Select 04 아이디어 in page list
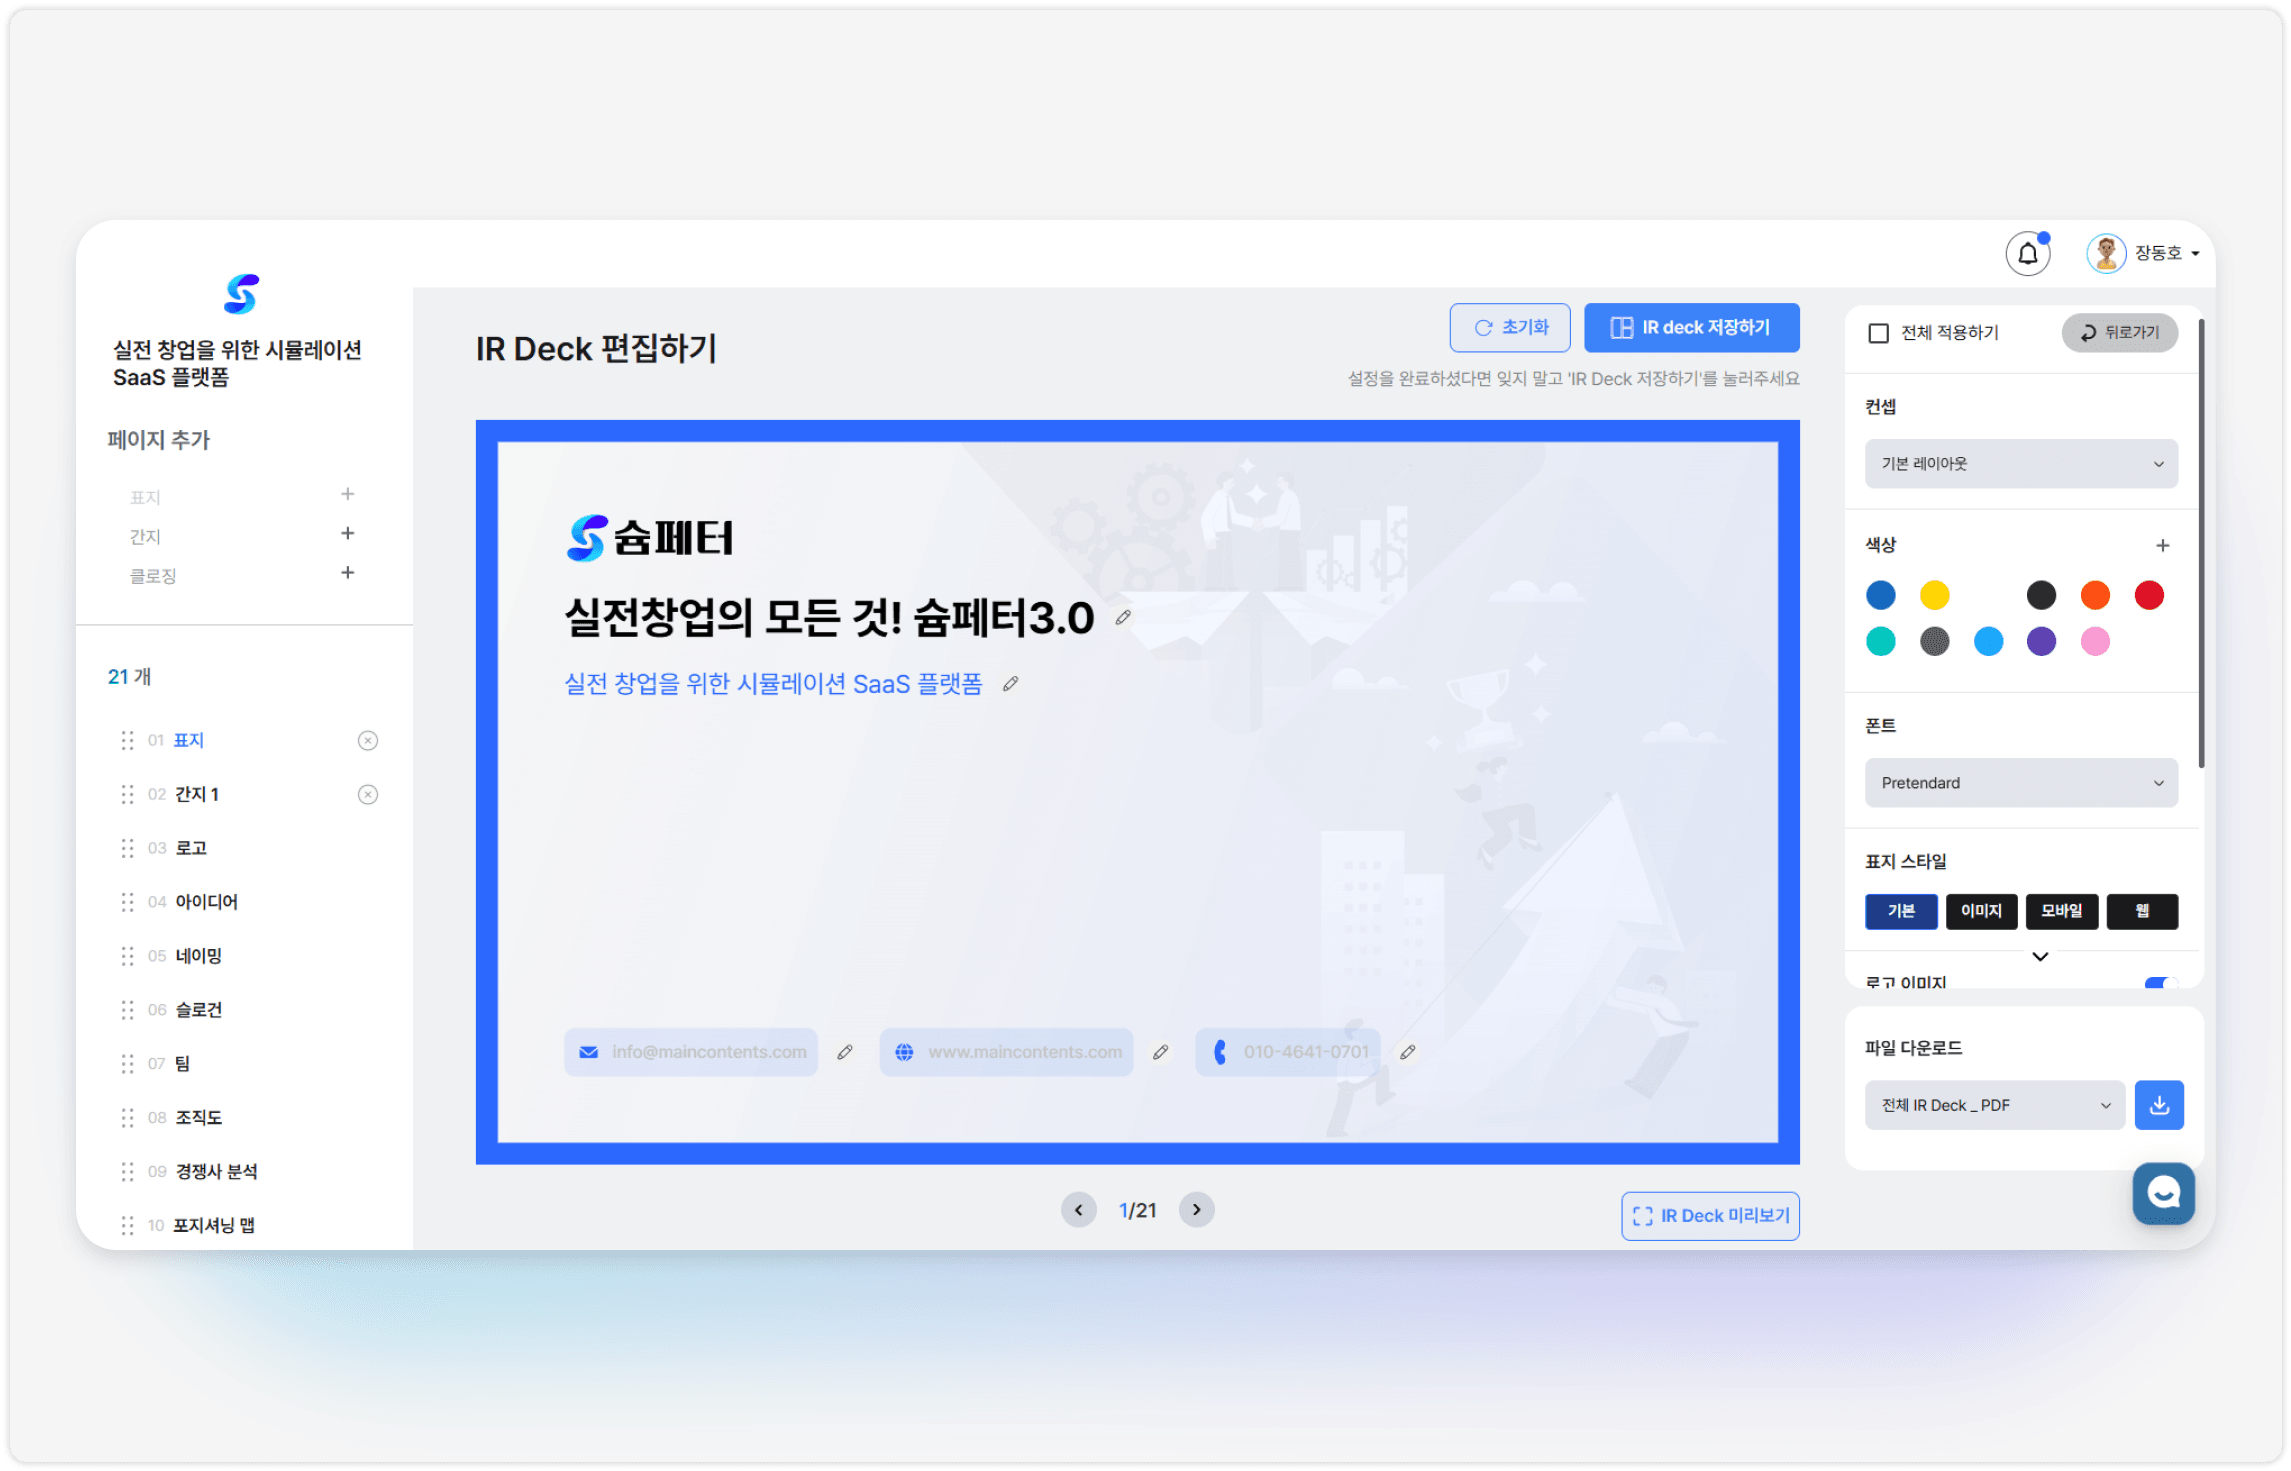Viewport: 2291px width, 1471px height. (206, 902)
